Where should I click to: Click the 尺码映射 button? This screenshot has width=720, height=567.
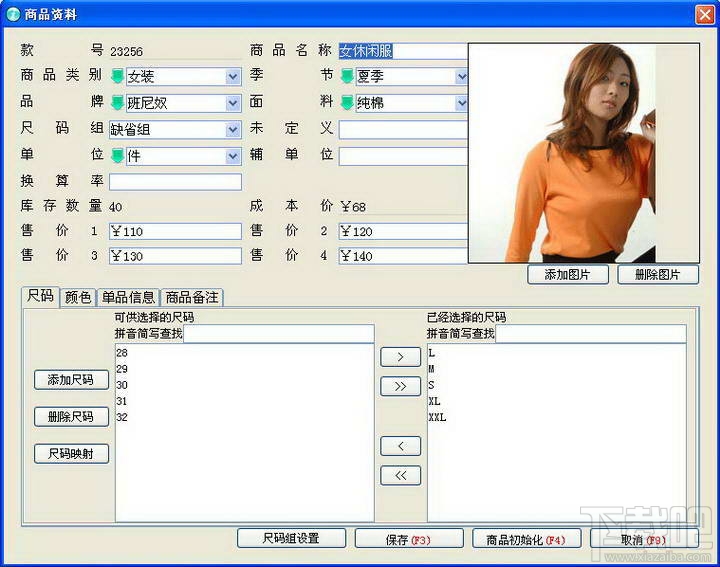tap(71, 454)
